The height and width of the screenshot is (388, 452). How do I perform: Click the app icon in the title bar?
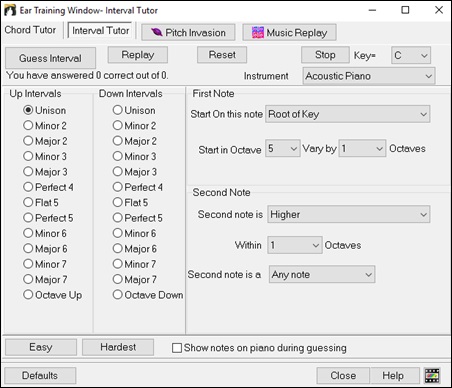click(x=10, y=10)
